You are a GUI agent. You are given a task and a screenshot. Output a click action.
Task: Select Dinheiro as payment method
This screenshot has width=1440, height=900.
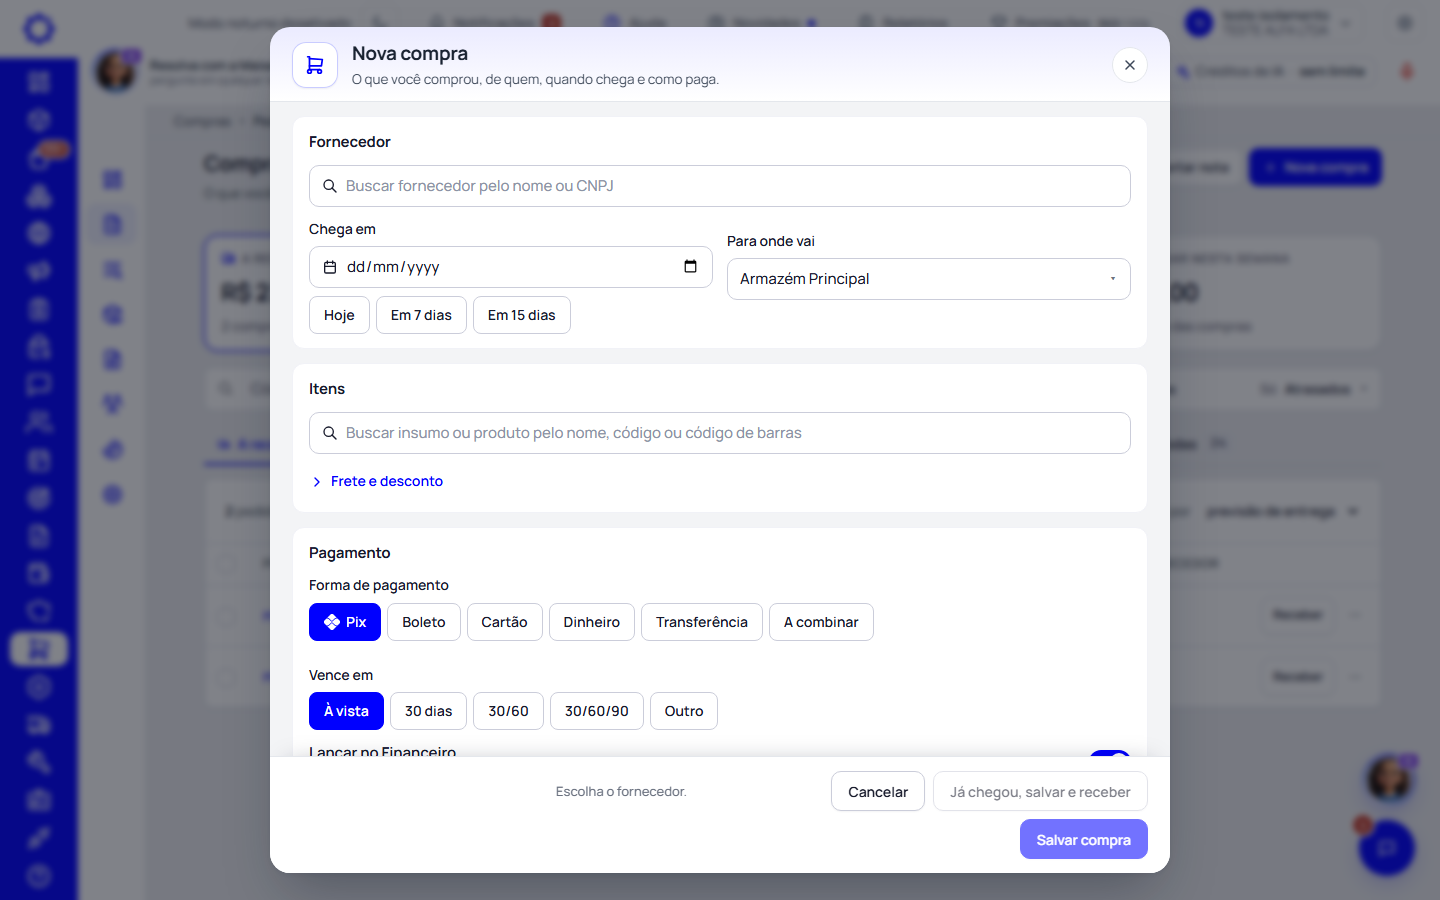[592, 622]
